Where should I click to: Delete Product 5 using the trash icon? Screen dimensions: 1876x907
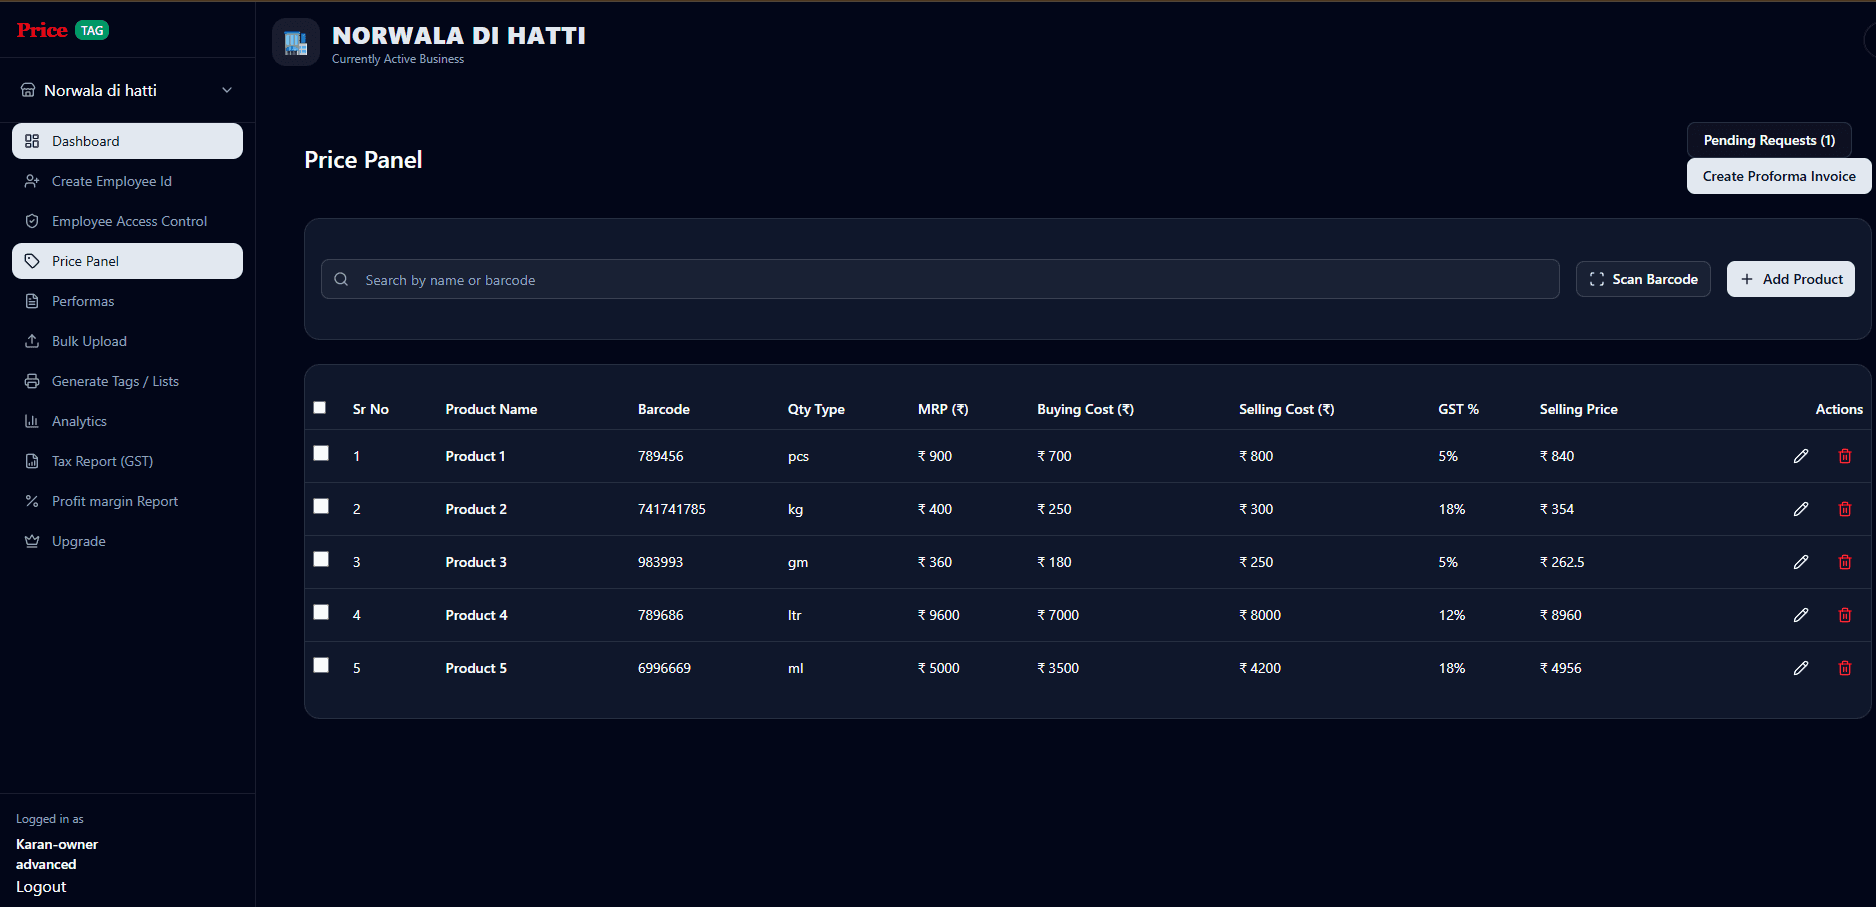1845,668
